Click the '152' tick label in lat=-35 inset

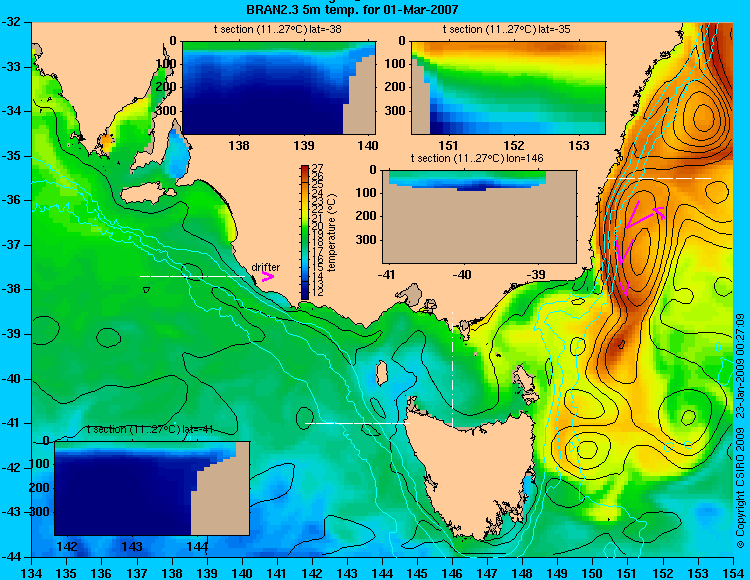tap(514, 146)
